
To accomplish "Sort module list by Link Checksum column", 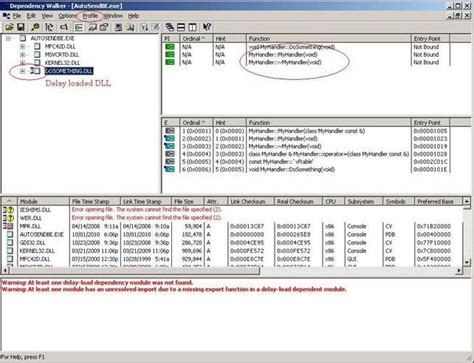I will [x=251, y=201].
